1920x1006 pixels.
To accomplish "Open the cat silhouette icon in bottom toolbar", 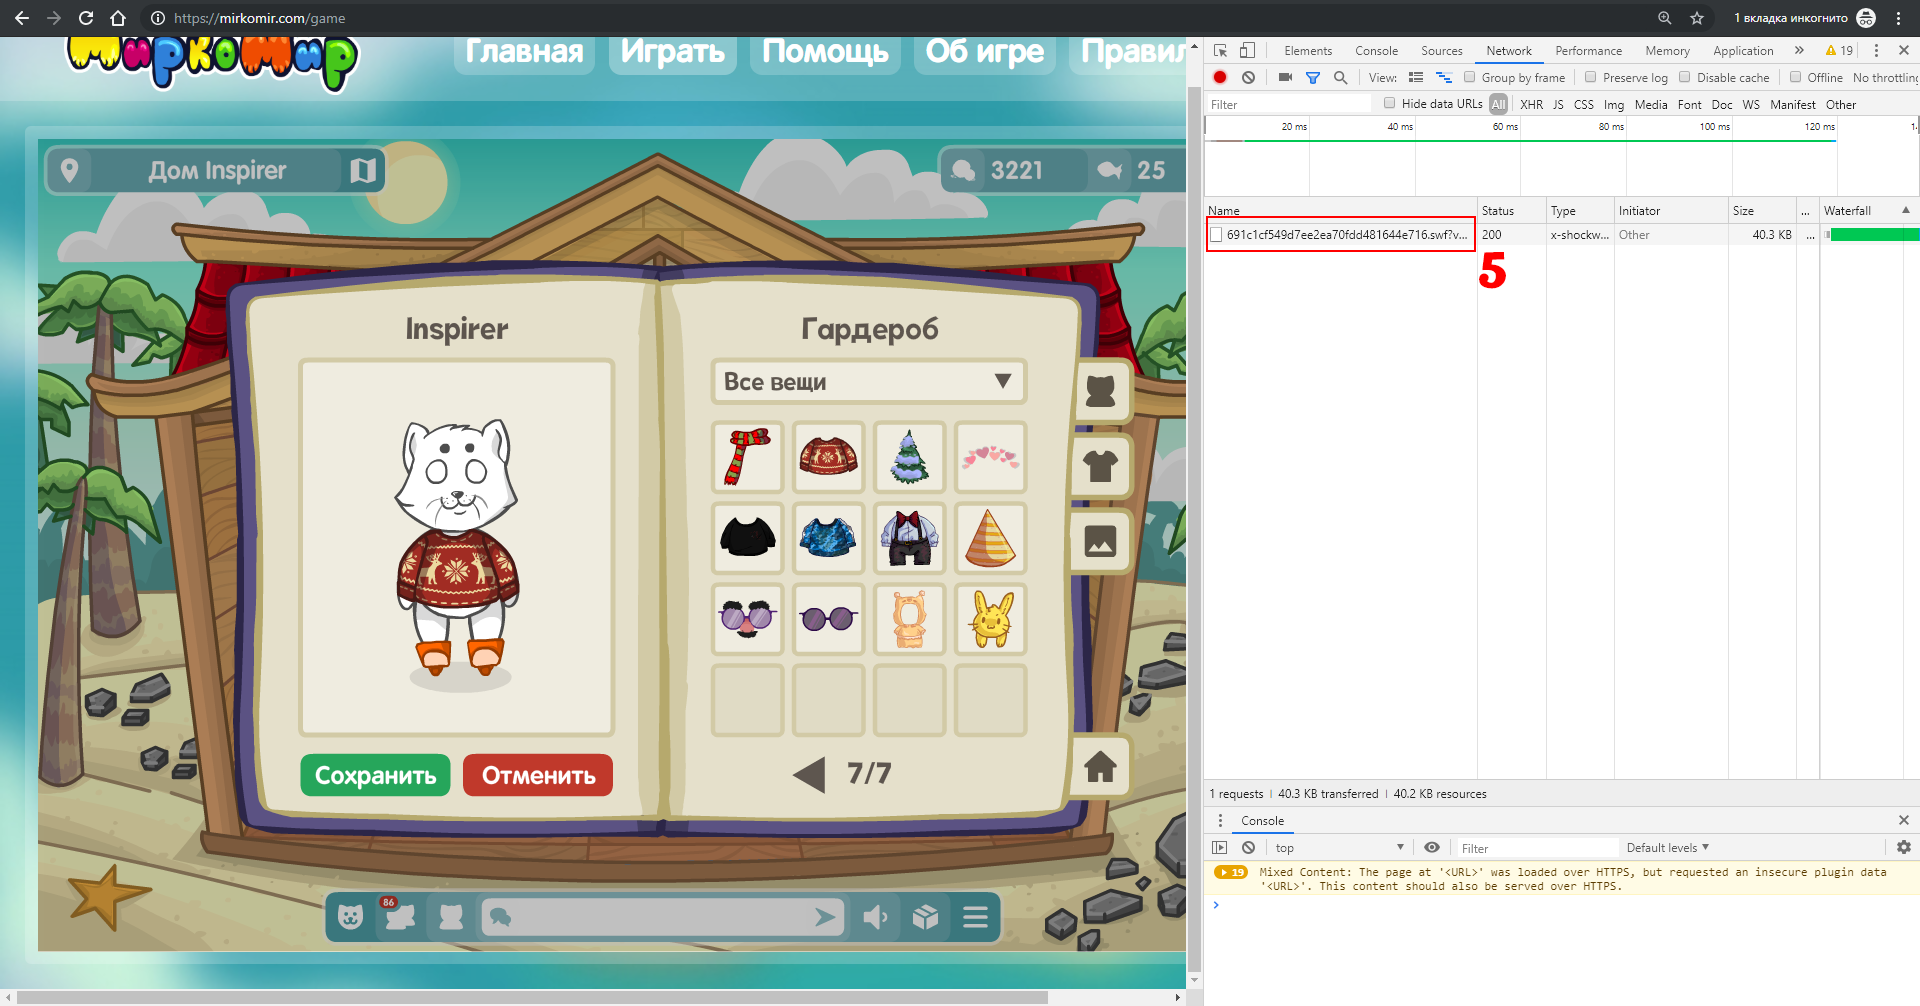I will coord(451,917).
